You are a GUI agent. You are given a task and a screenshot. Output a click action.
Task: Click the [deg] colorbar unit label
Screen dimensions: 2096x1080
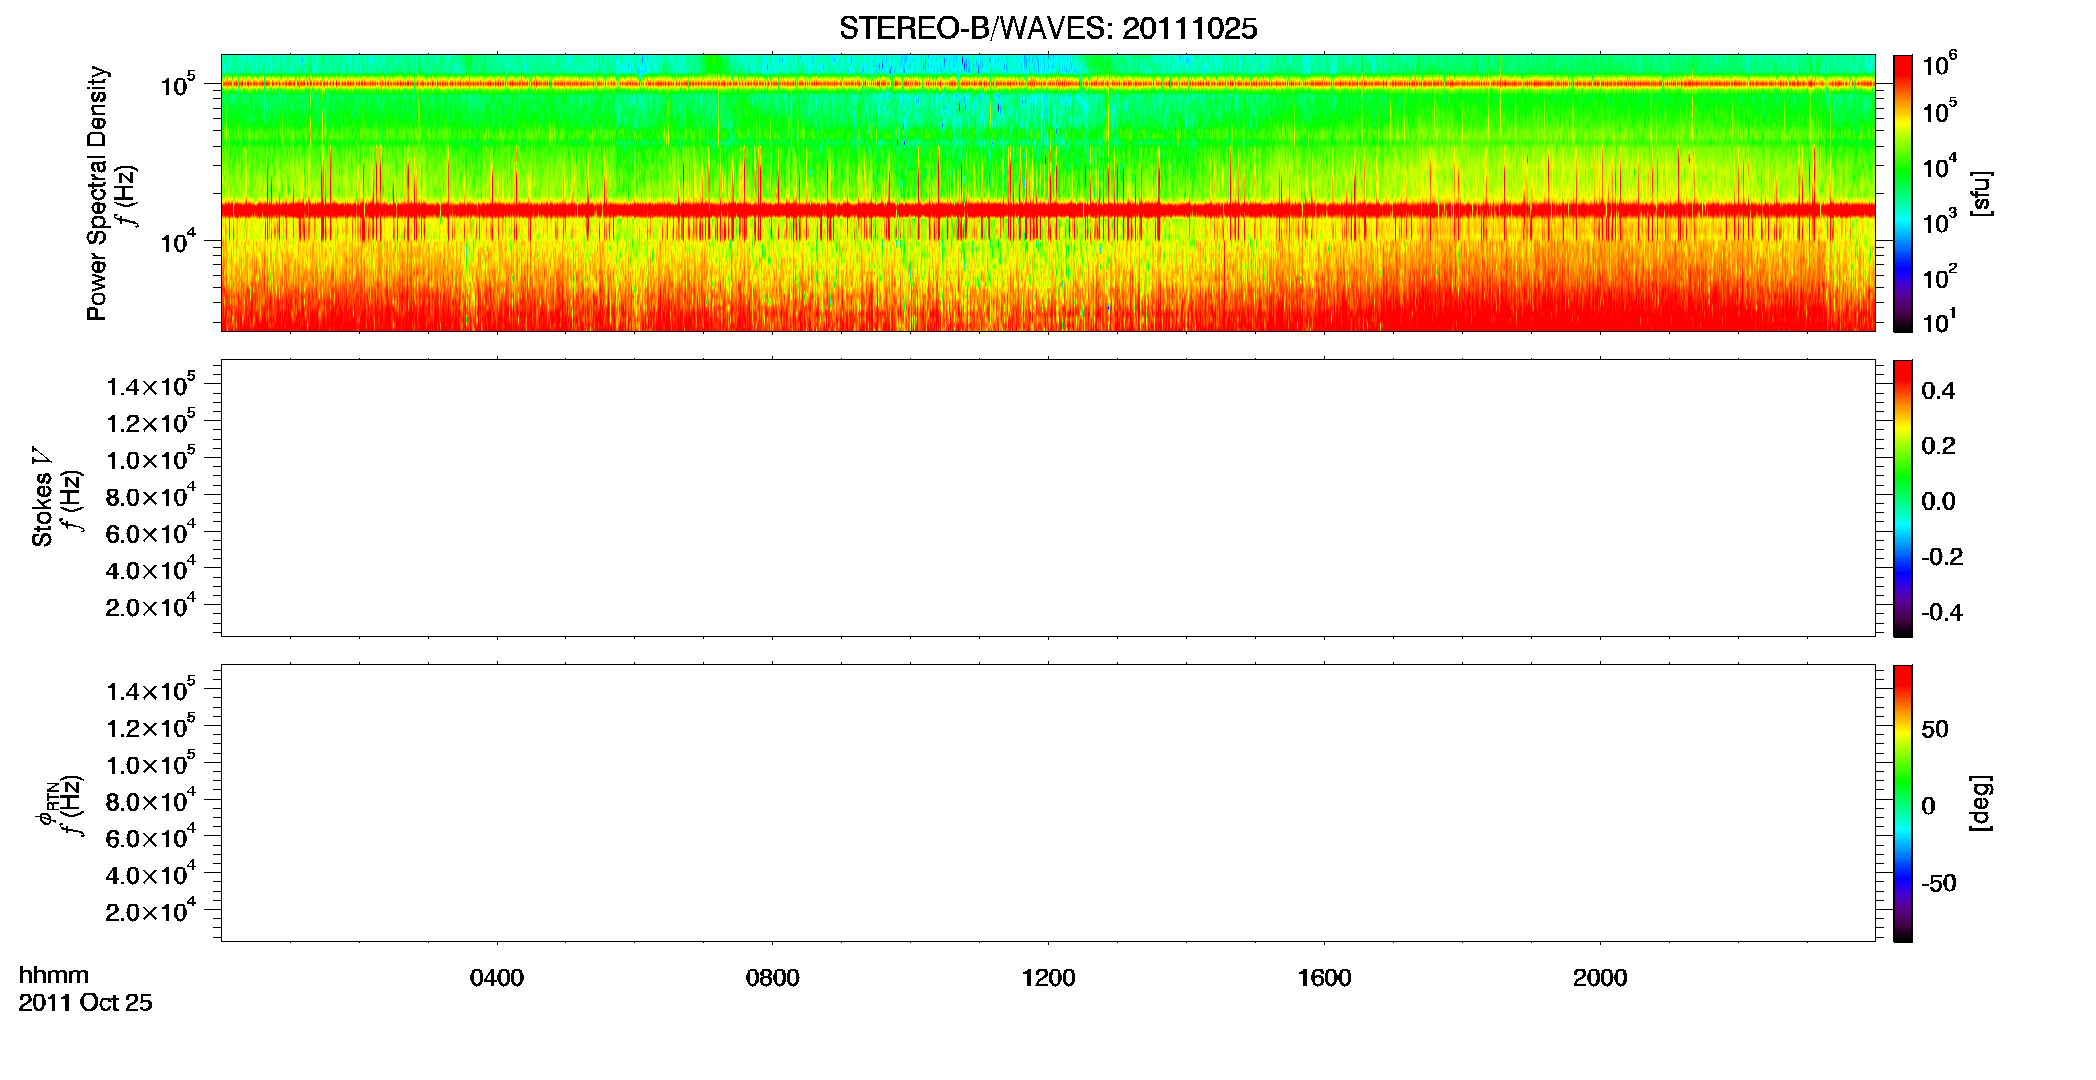click(1981, 802)
